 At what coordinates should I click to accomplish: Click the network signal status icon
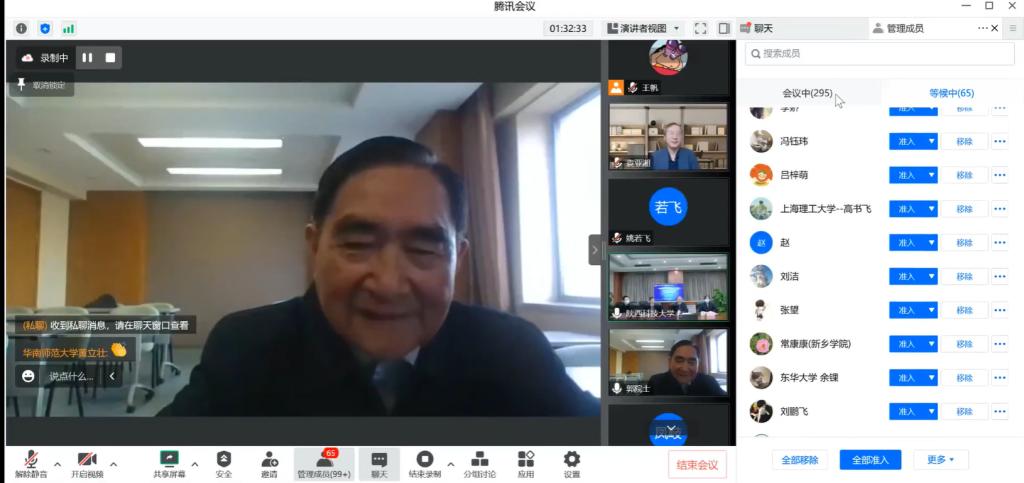click(x=68, y=29)
